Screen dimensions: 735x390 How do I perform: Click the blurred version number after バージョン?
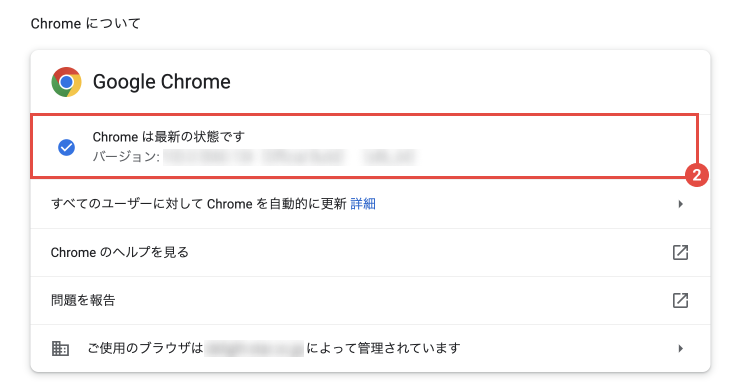[x=290, y=157]
